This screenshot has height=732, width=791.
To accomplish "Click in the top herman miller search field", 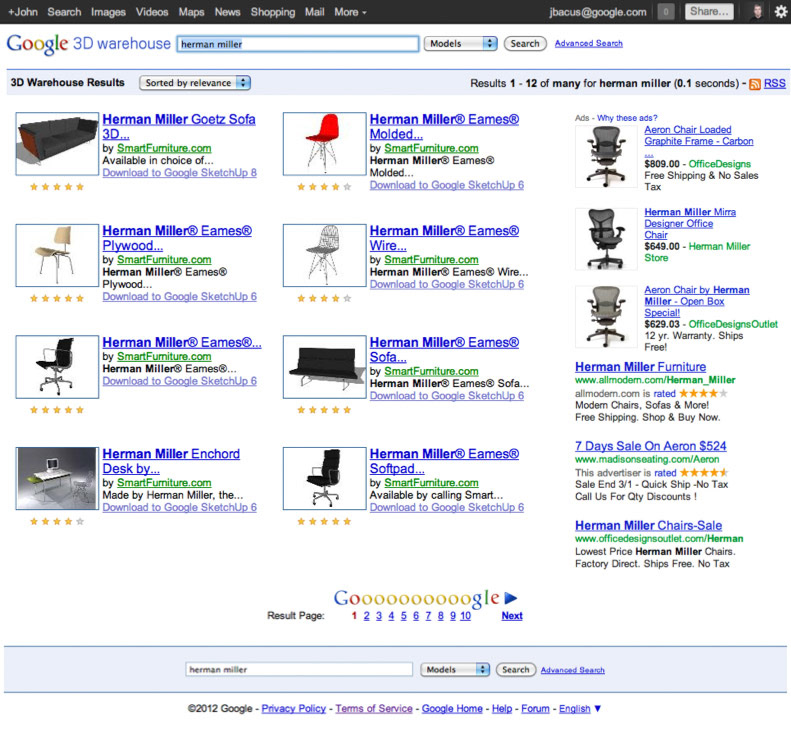I will 298,44.
